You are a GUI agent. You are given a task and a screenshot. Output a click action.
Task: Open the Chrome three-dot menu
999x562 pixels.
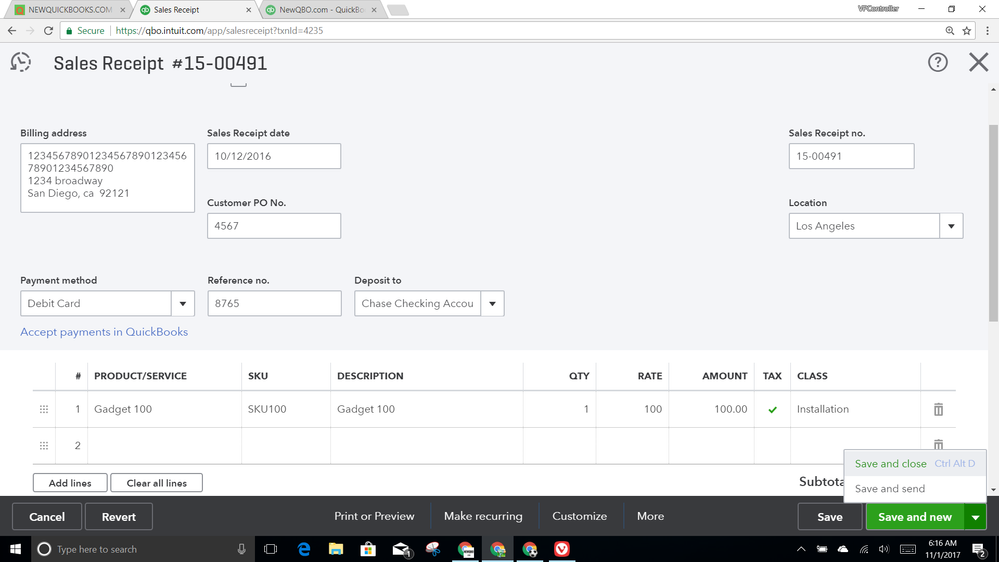pos(988,31)
